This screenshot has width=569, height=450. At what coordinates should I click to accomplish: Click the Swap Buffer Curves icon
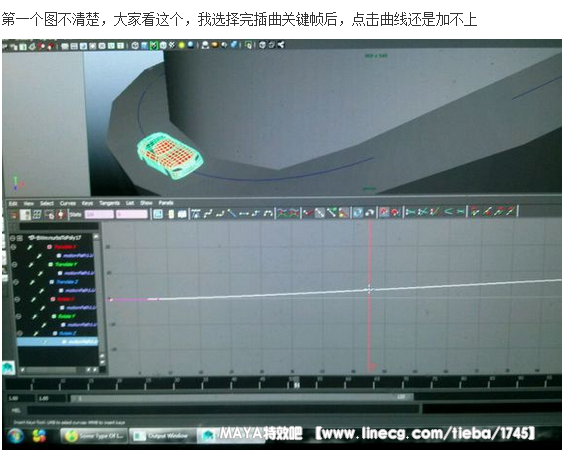point(294,213)
